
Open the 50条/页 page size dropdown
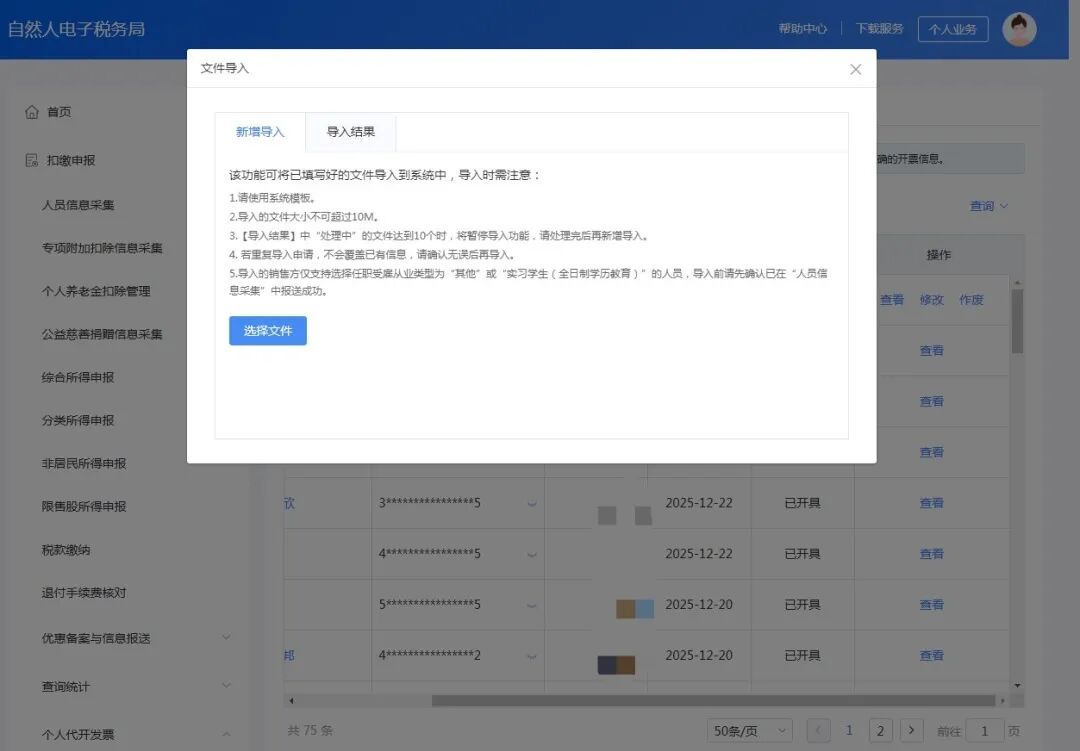point(749,731)
